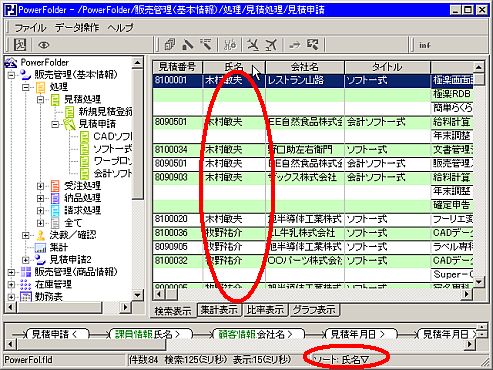The image size is (493, 370).
Task: Click the grid icon of 販売管理(商品情報)
Action: [26, 272]
